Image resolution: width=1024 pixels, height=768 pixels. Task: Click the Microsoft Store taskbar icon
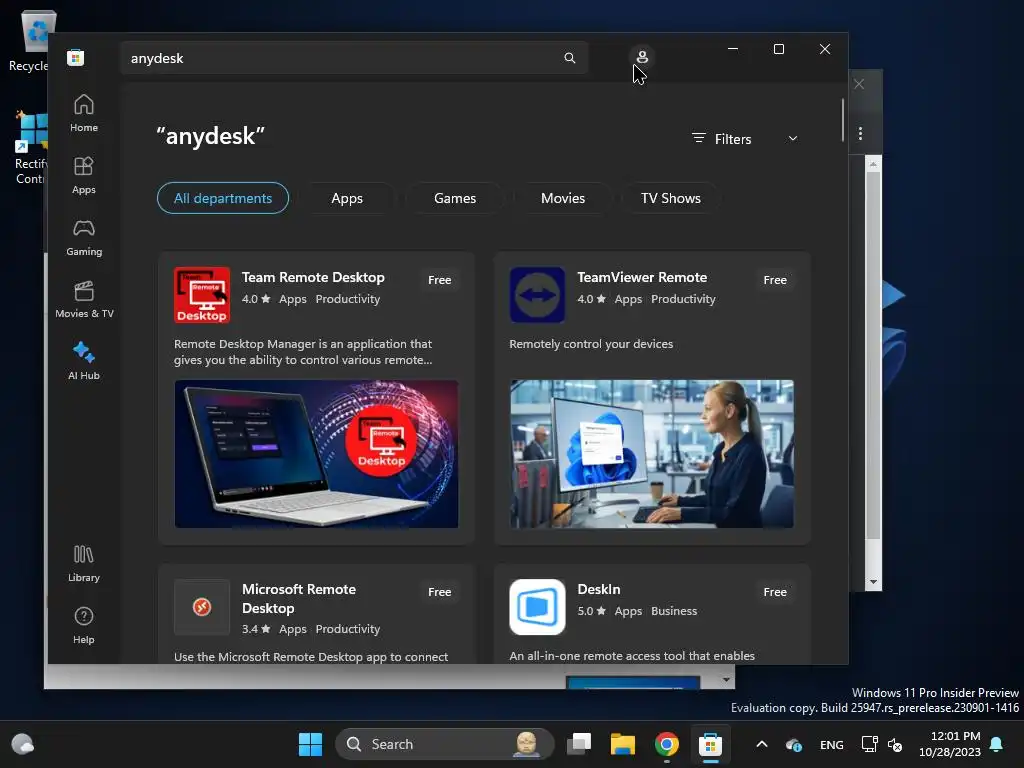click(710, 744)
